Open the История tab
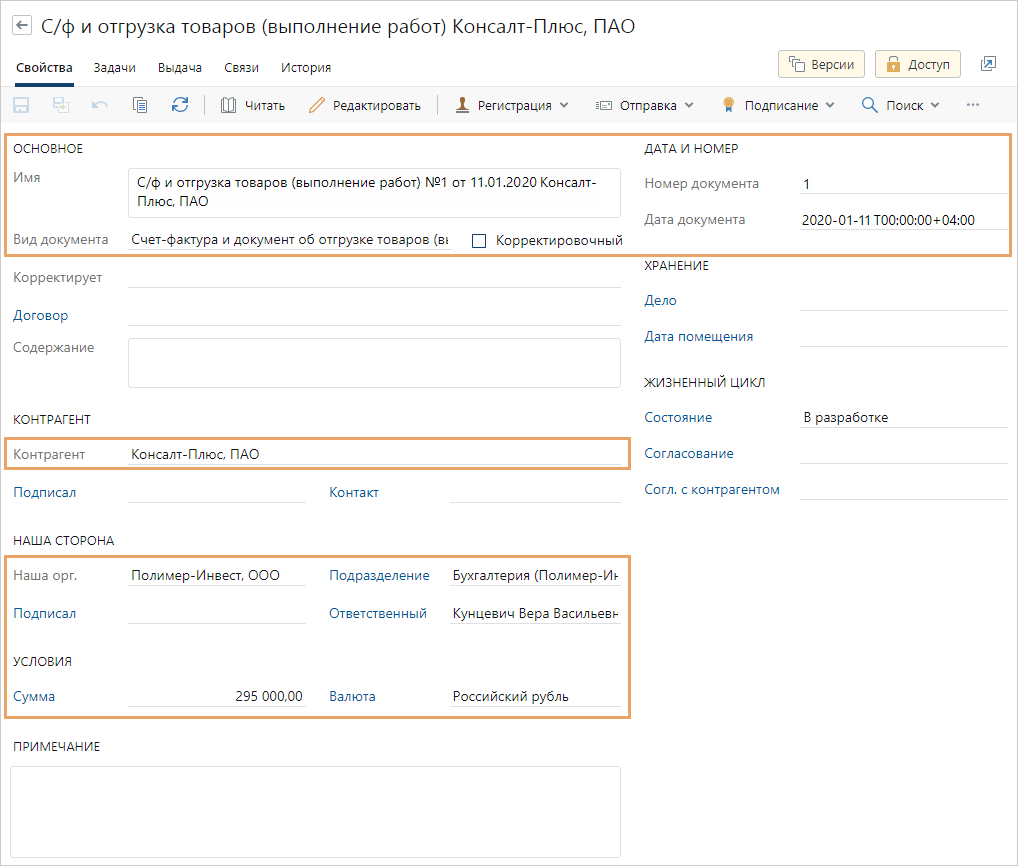 [306, 68]
